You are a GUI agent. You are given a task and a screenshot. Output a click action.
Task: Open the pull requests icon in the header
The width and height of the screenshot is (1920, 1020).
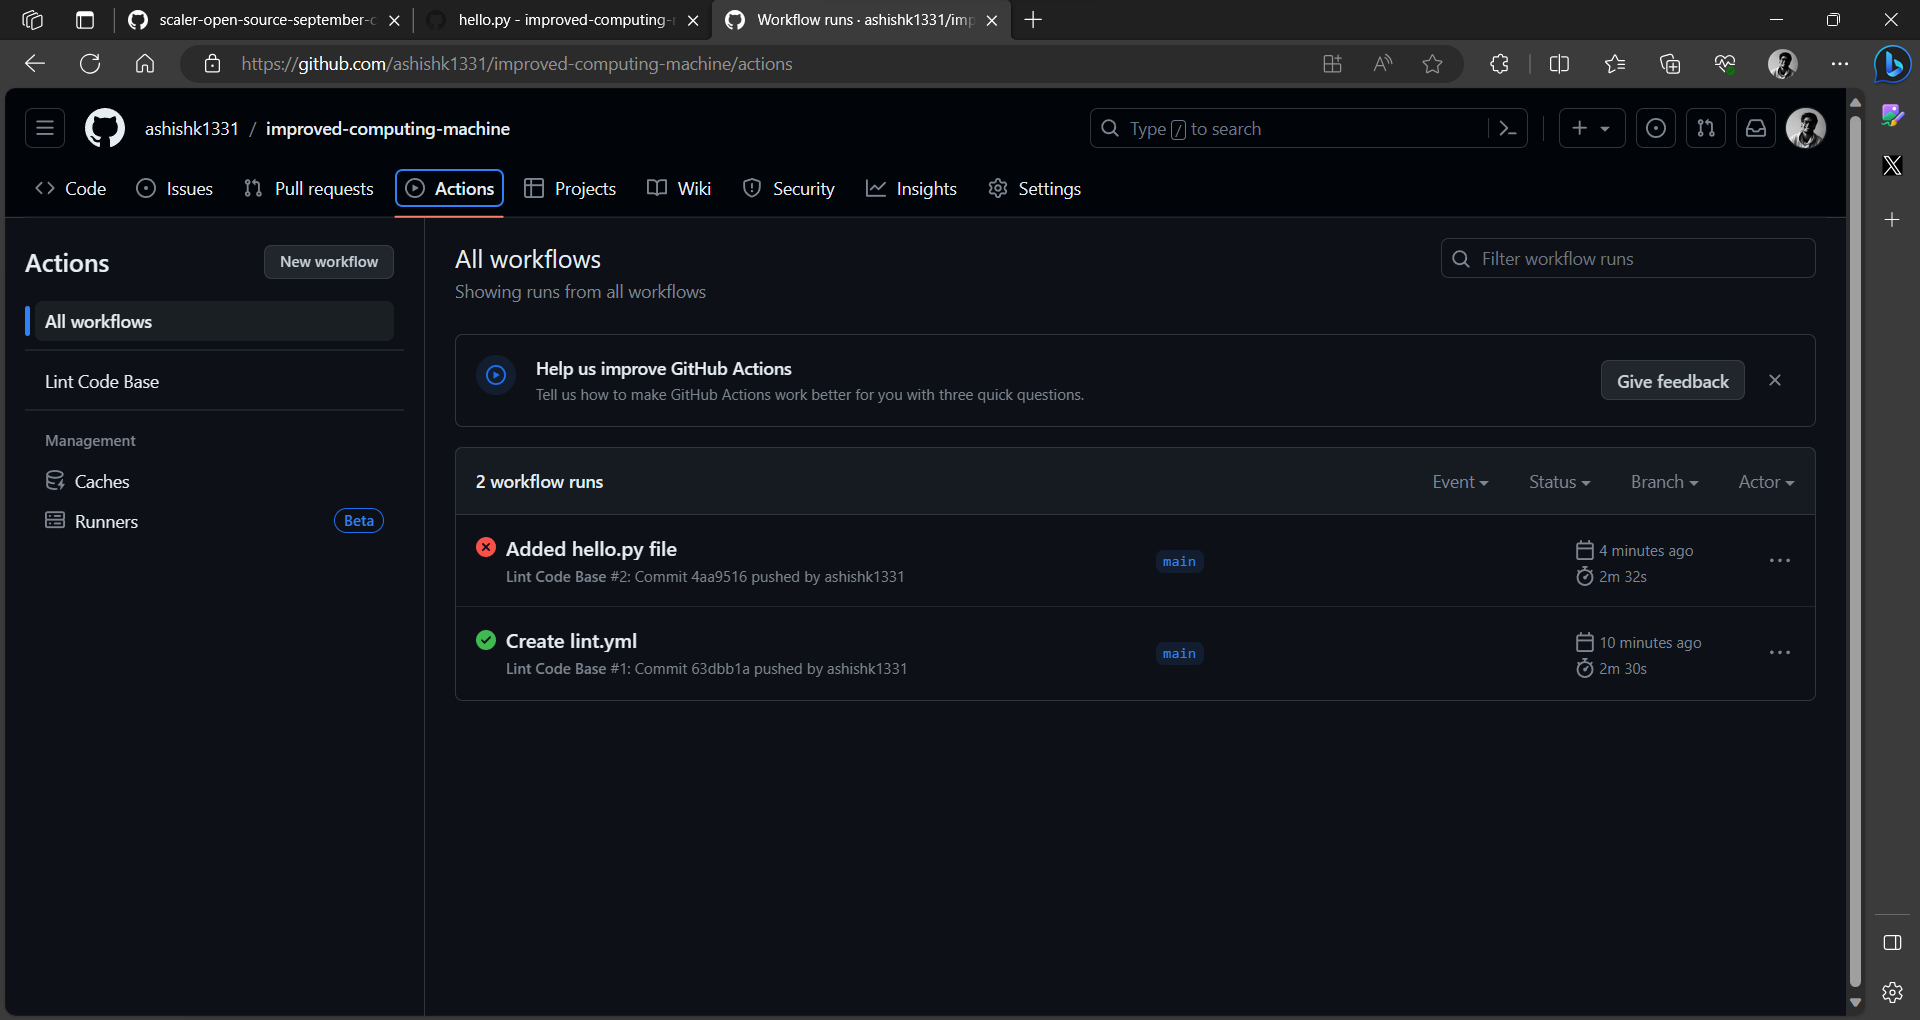1706,128
